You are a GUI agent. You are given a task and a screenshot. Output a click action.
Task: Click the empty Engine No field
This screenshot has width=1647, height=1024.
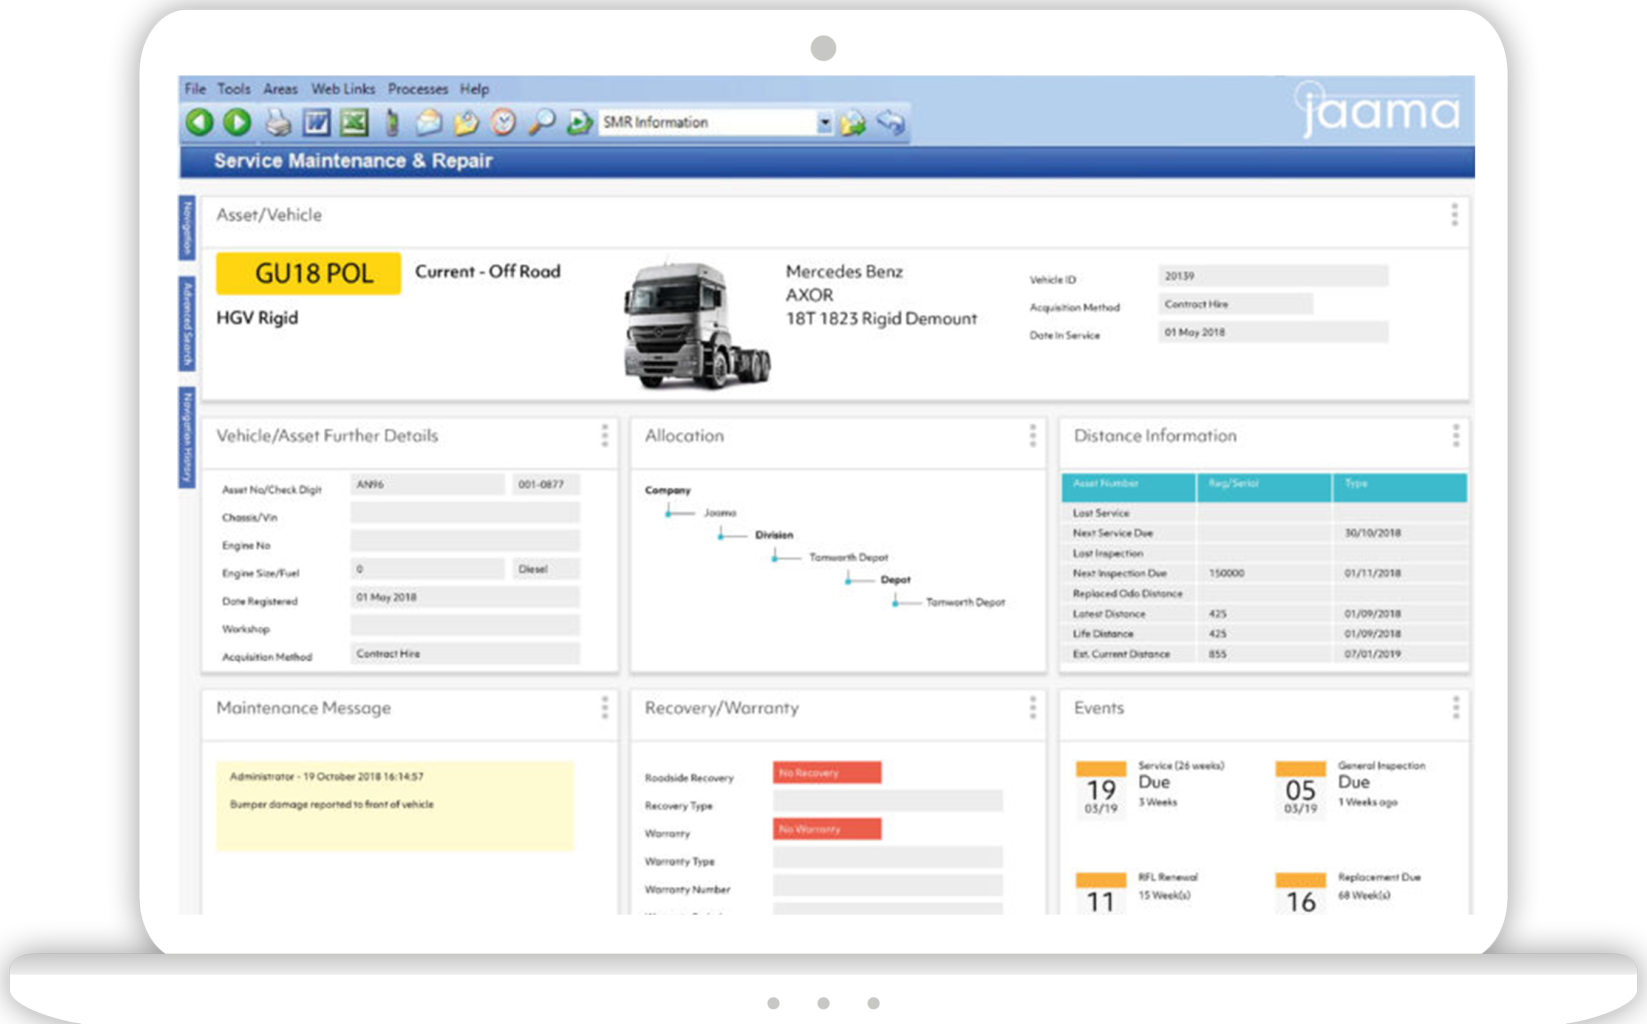pyautogui.click(x=465, y=541)
